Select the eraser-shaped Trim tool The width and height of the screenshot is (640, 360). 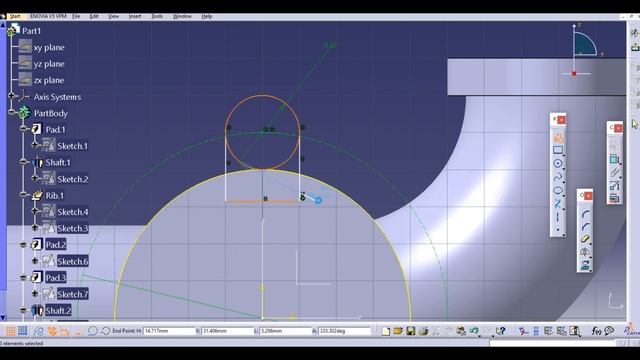[585, 239]
